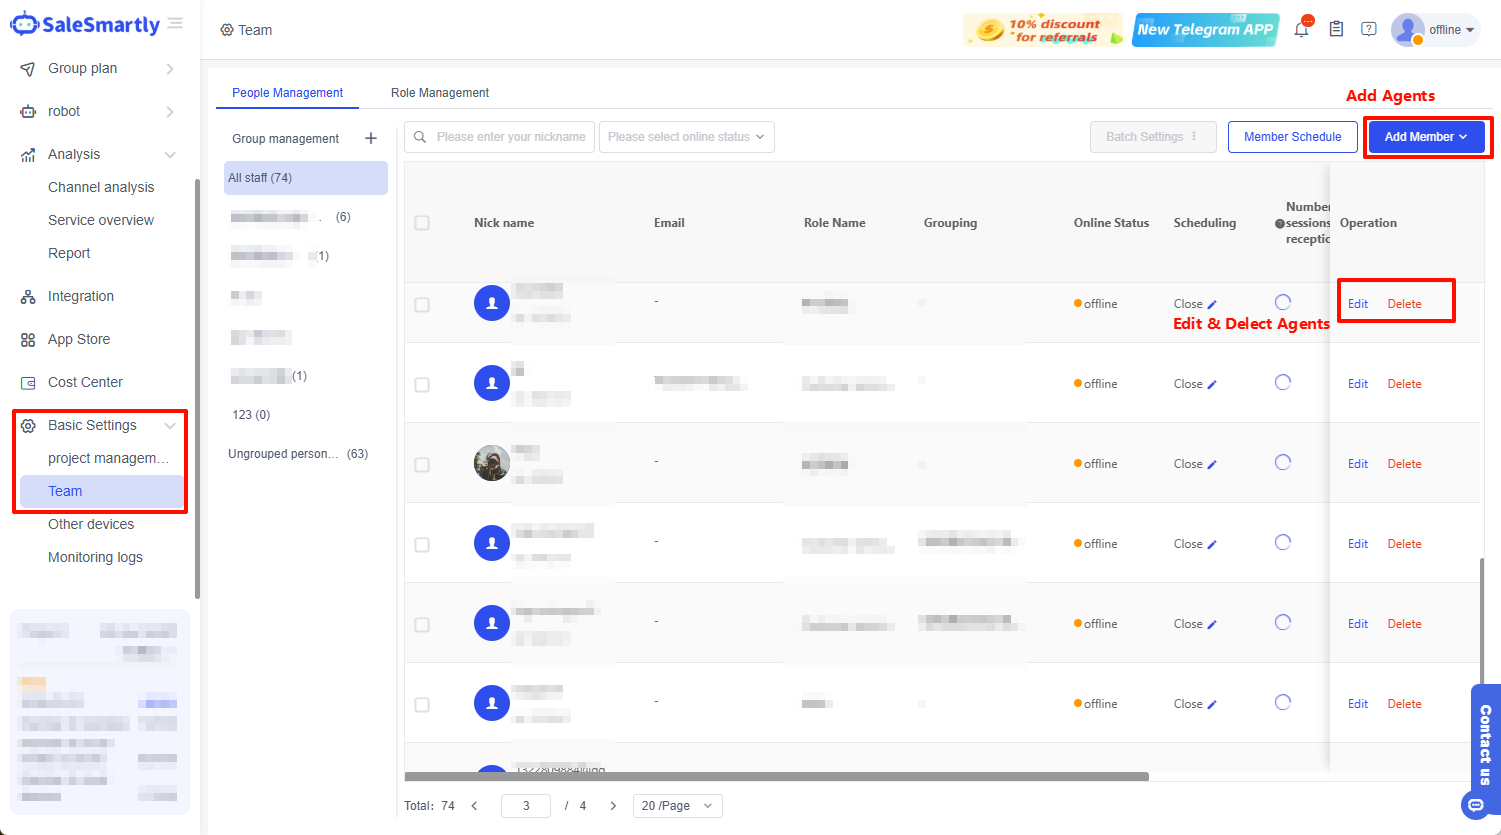Screen dimensions: 1501x835
Task: Switch to the Role Management tab
Action: point(440,93)
